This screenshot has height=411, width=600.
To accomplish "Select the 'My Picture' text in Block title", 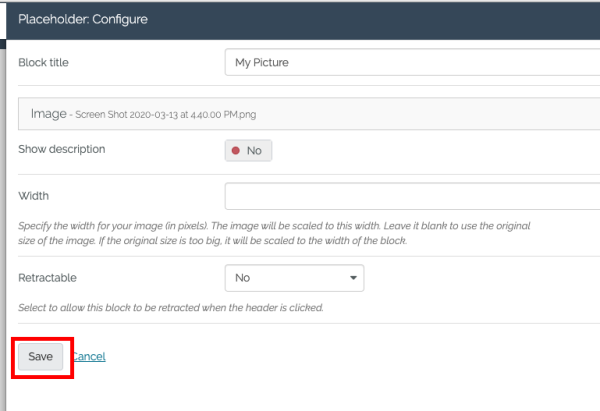I will [262, 63].
